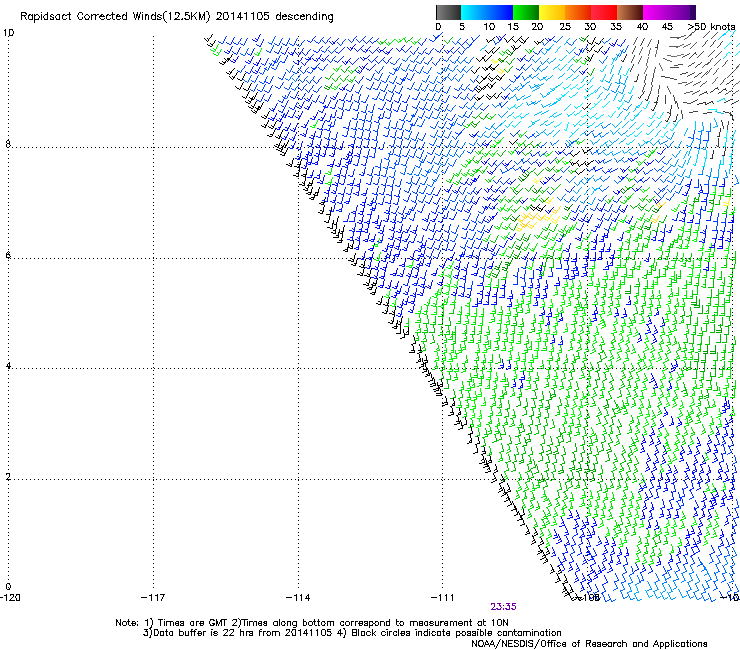Click the green 15-20 knots legend segment
740x650 pixels.
point(526,12)
